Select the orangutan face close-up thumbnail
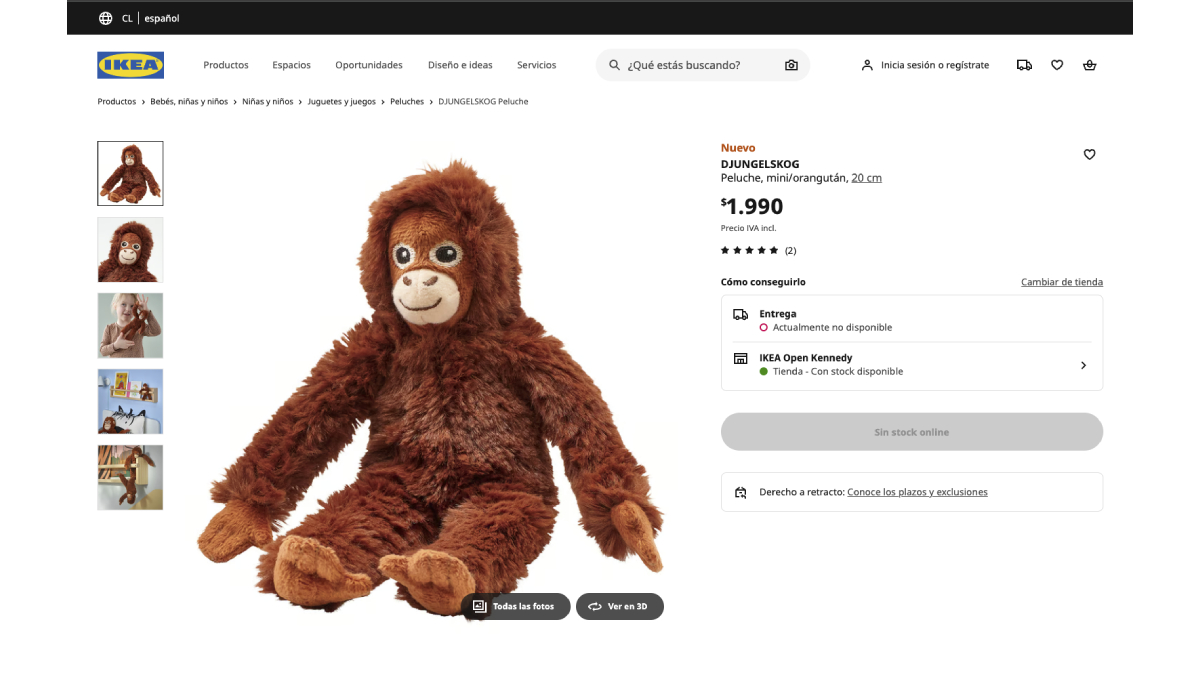 [x=130, y=250]
